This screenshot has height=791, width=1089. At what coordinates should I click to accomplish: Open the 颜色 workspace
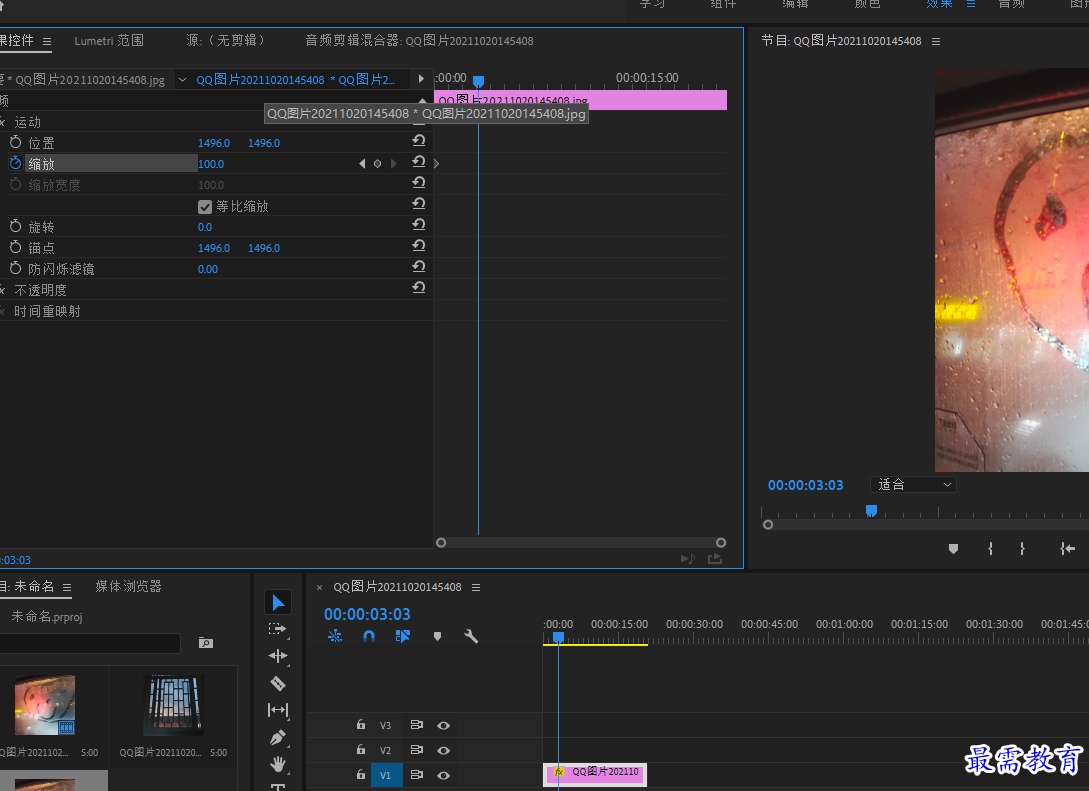coord(867,4)
